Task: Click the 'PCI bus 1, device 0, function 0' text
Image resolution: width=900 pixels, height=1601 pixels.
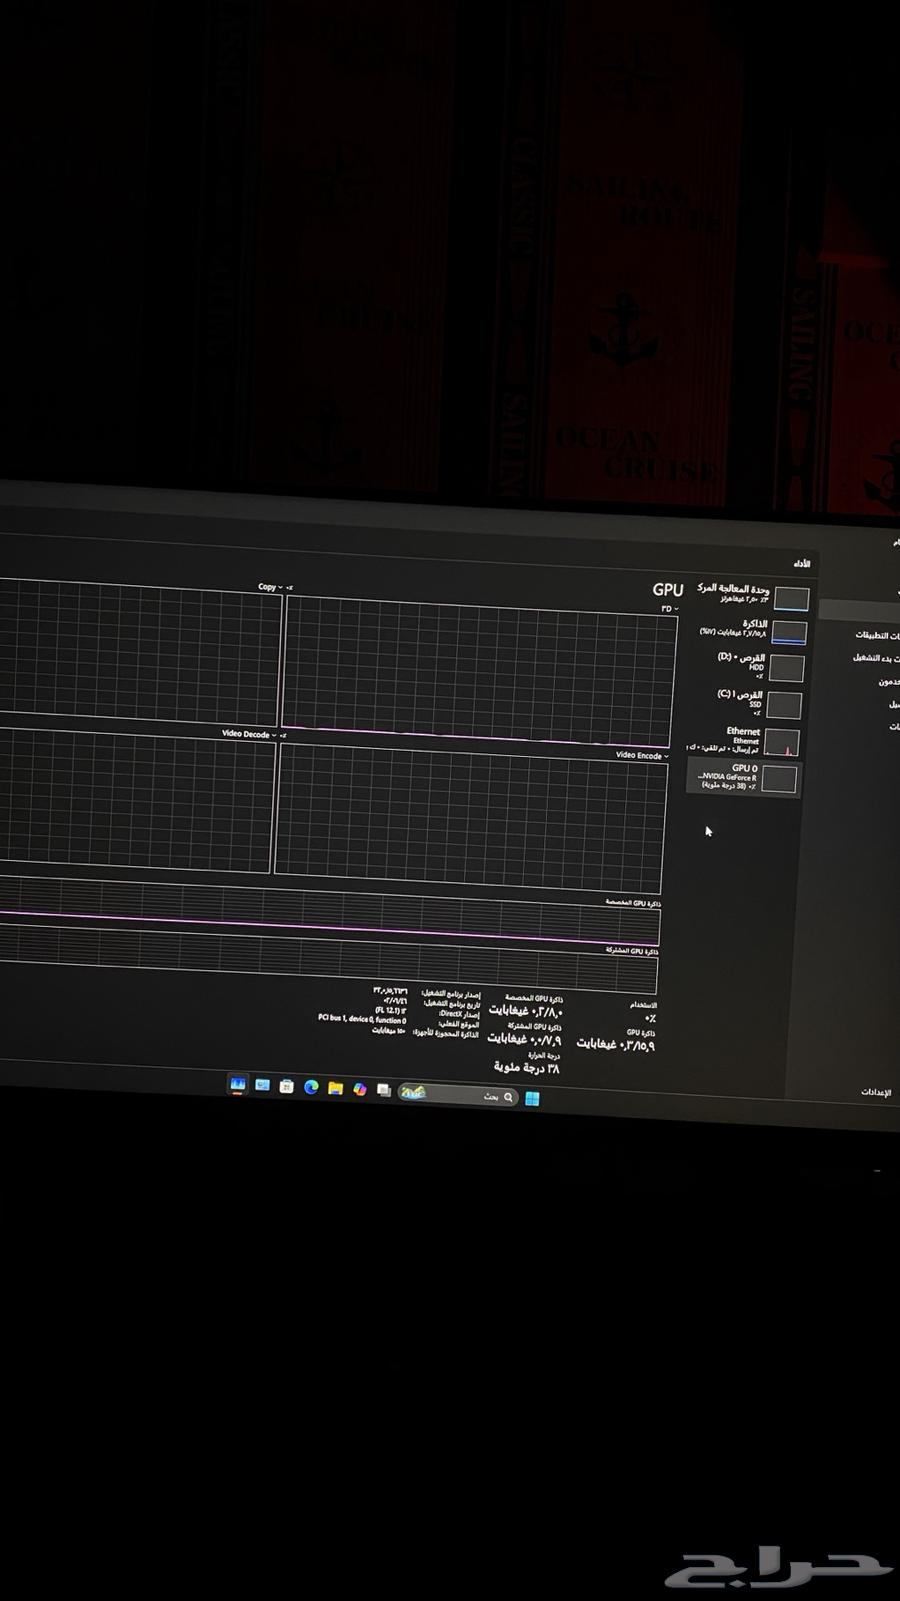Action: (x=362, y=1019)
